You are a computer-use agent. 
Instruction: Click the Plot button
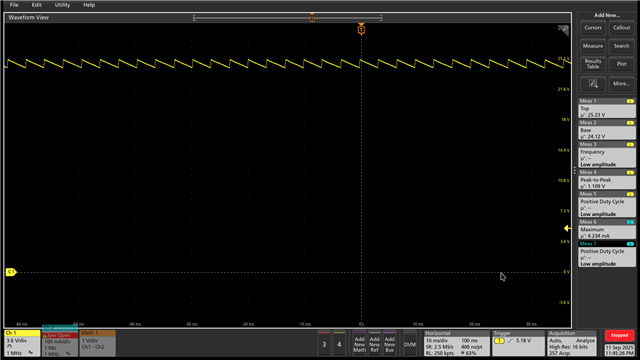[x=621, y=64]
